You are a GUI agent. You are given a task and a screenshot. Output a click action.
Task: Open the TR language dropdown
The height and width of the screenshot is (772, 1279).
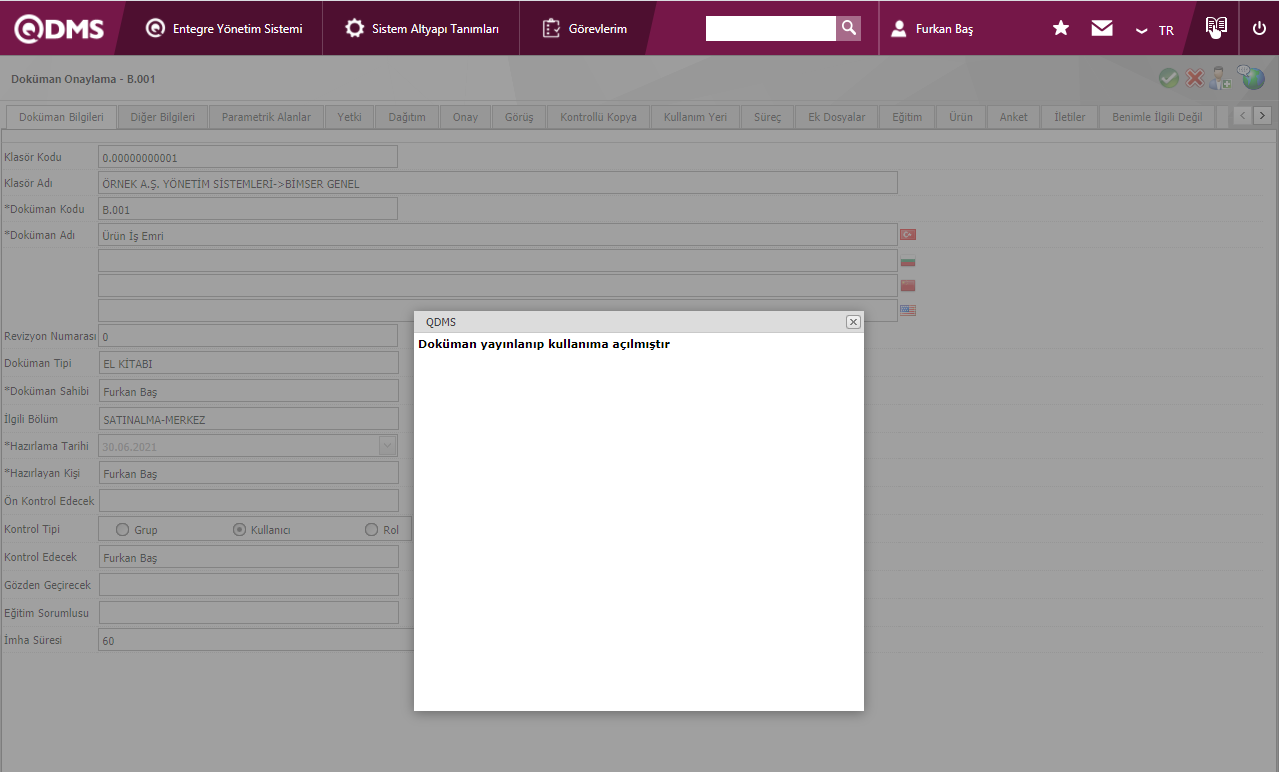[1155, 30]
